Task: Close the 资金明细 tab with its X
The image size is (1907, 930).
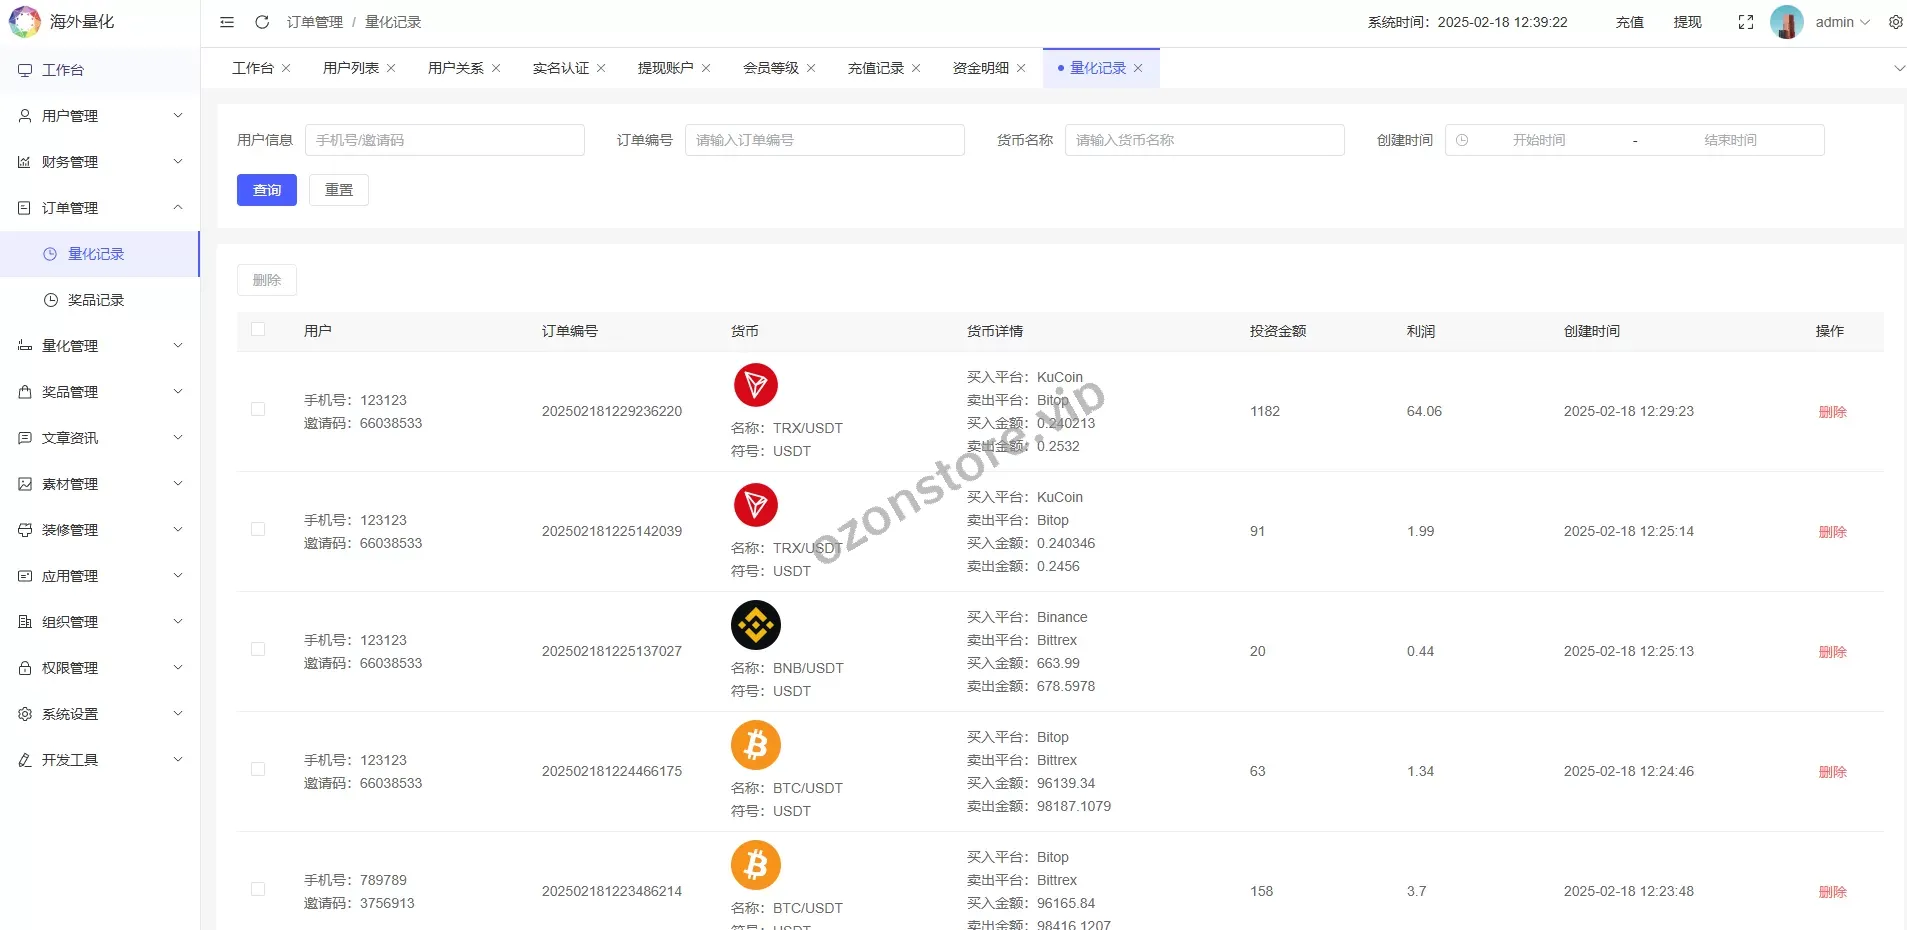Action: pos(1021,68)
